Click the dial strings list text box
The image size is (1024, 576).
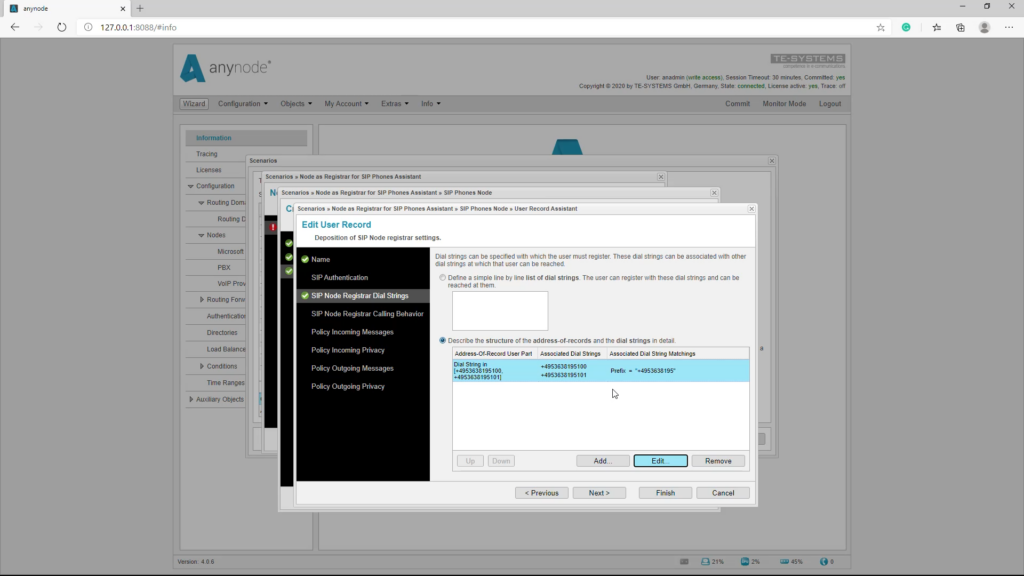tap(500, 311)
